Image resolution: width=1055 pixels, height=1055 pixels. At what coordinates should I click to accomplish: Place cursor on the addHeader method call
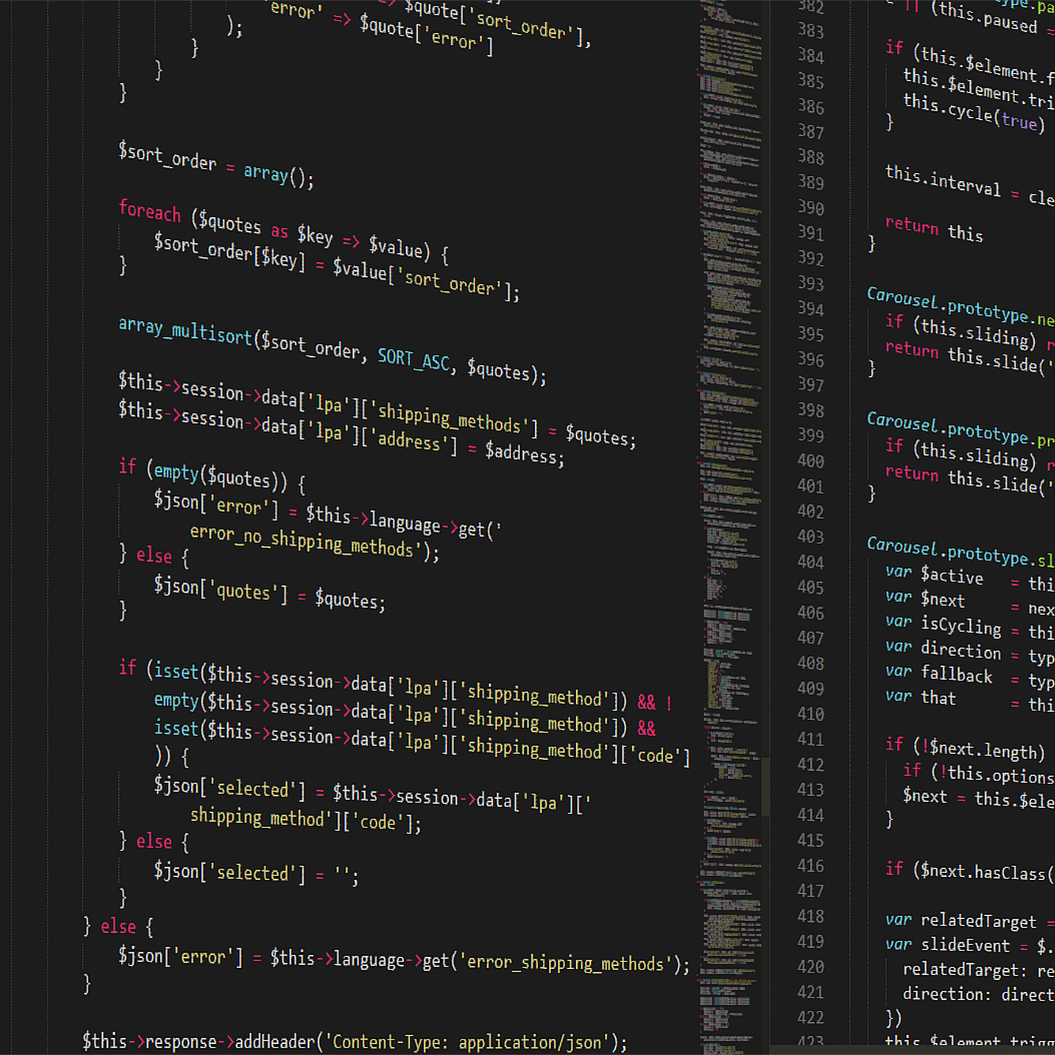(x=274, y=1042)
